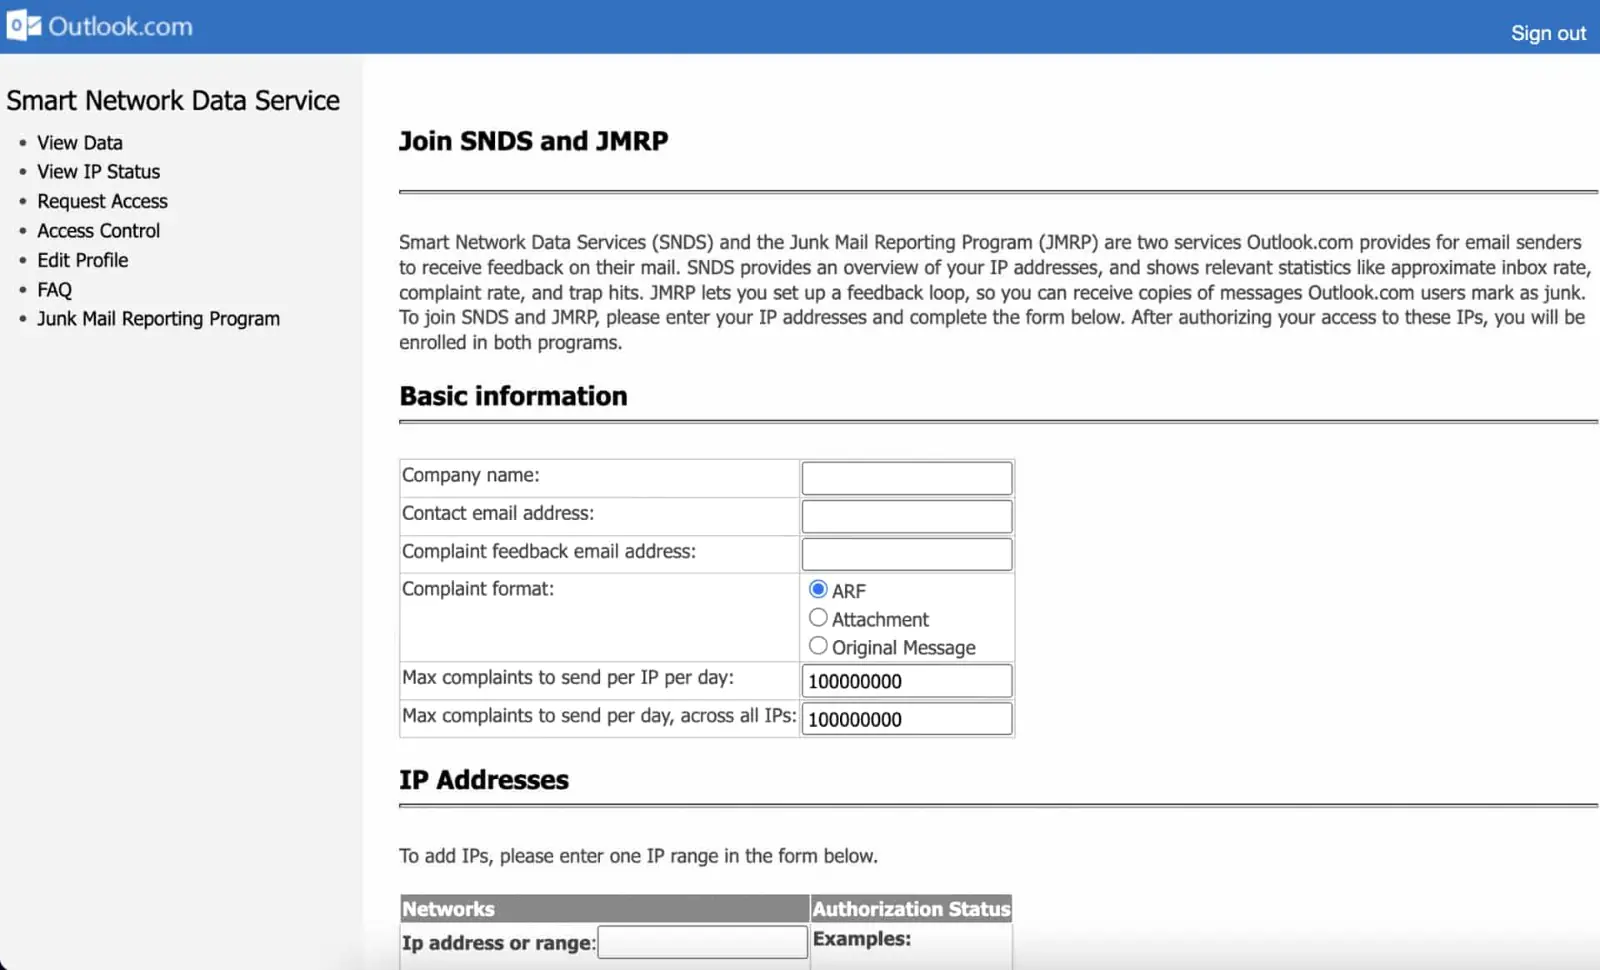Screen dimensions: 1600x970
Task: Click the IP Addresses heading
Action: (x=484, y=780)
